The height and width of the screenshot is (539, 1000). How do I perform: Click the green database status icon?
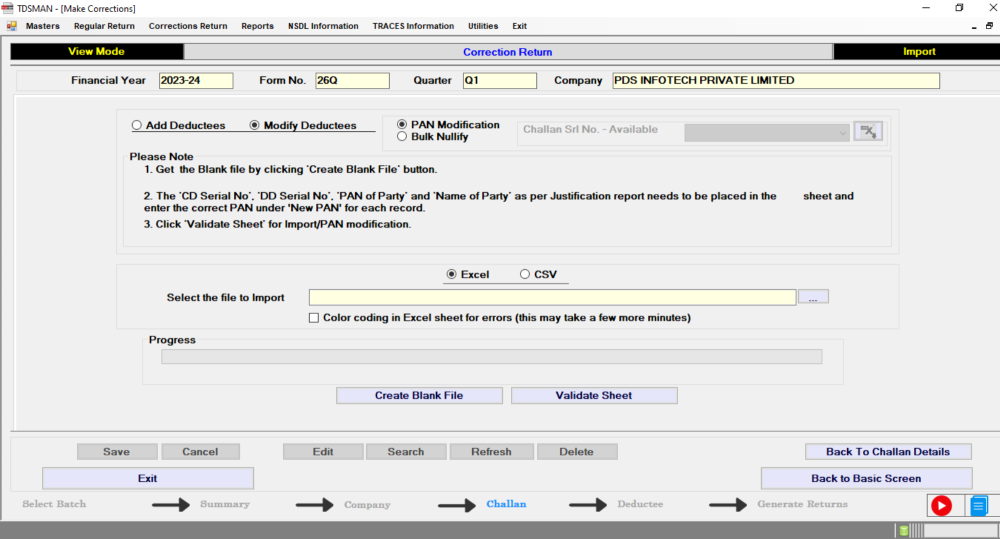[x=904, y=531]
